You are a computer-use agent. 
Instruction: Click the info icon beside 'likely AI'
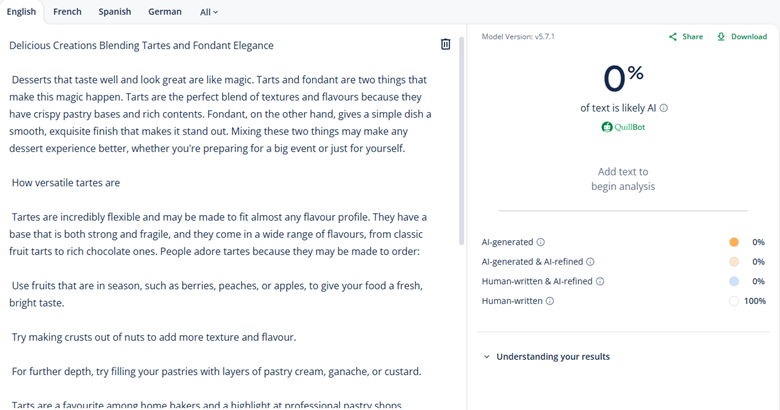pos(664,108)
